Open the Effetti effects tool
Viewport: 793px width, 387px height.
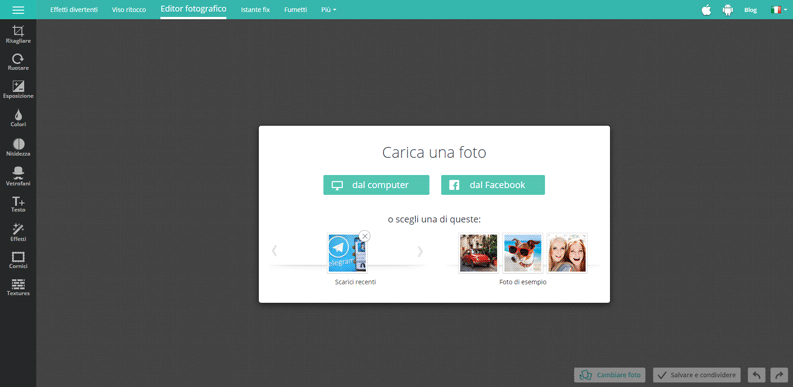(x=18, y=232)
